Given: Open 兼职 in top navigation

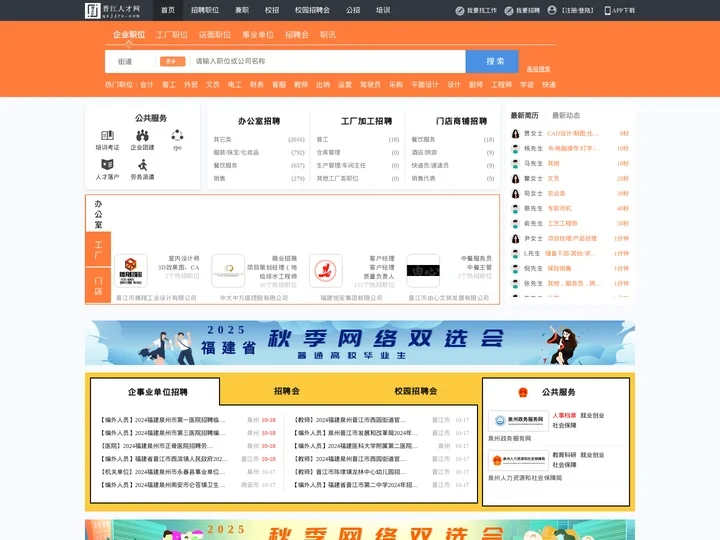Looking at the screenshot, I should [242, 10].
